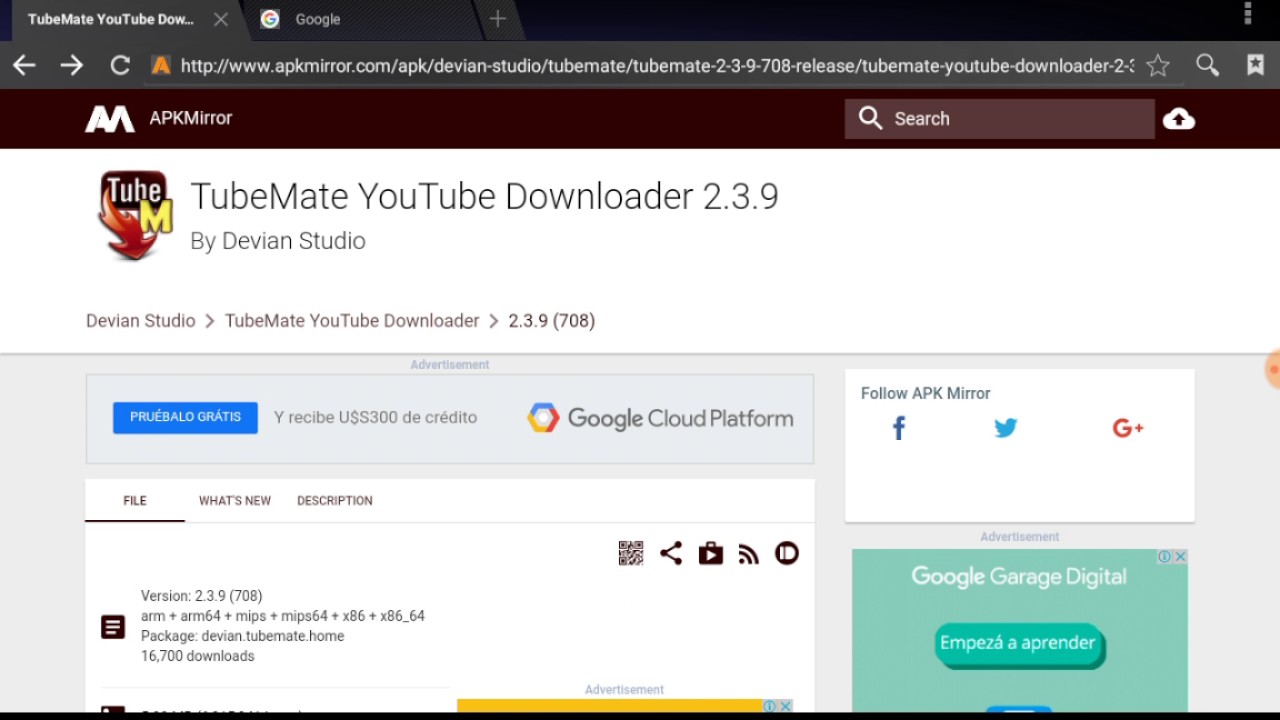Click the version info document icon

pos(113,627)
